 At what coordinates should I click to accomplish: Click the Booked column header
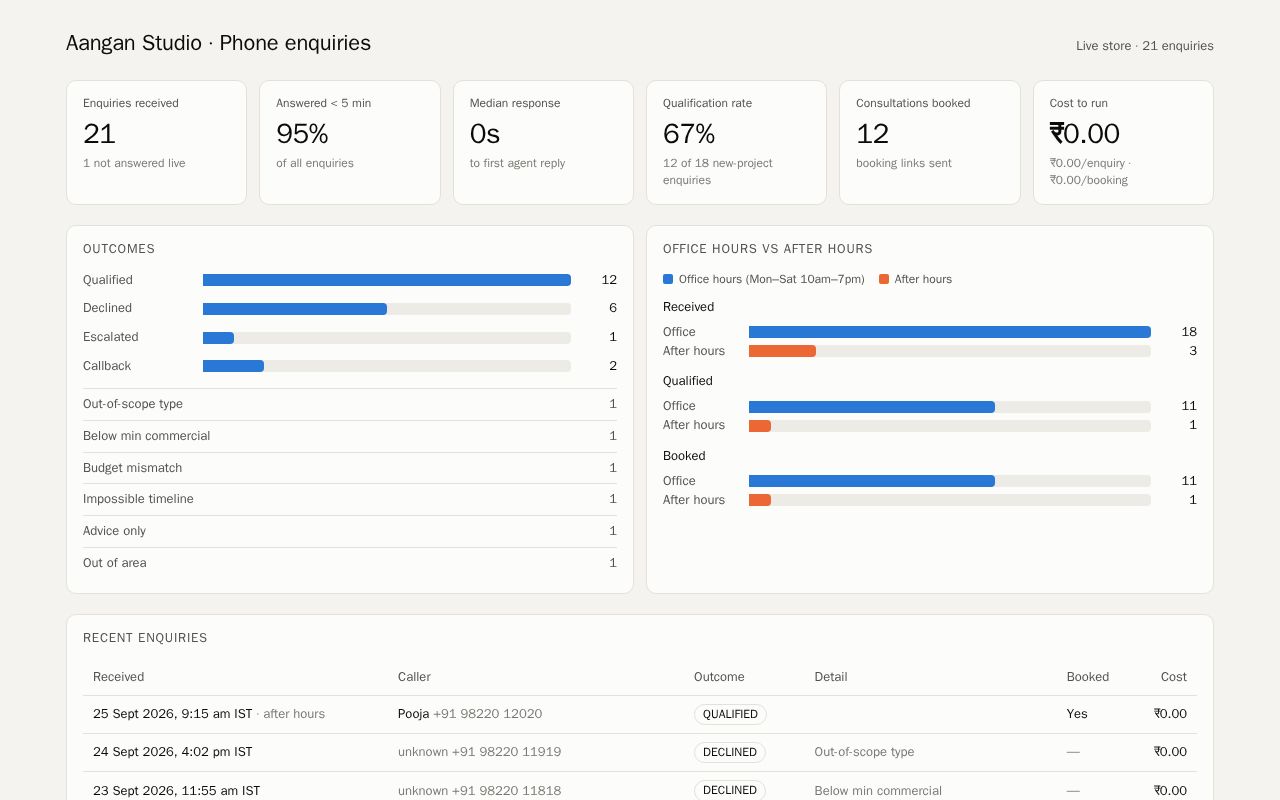point(1088,677)
